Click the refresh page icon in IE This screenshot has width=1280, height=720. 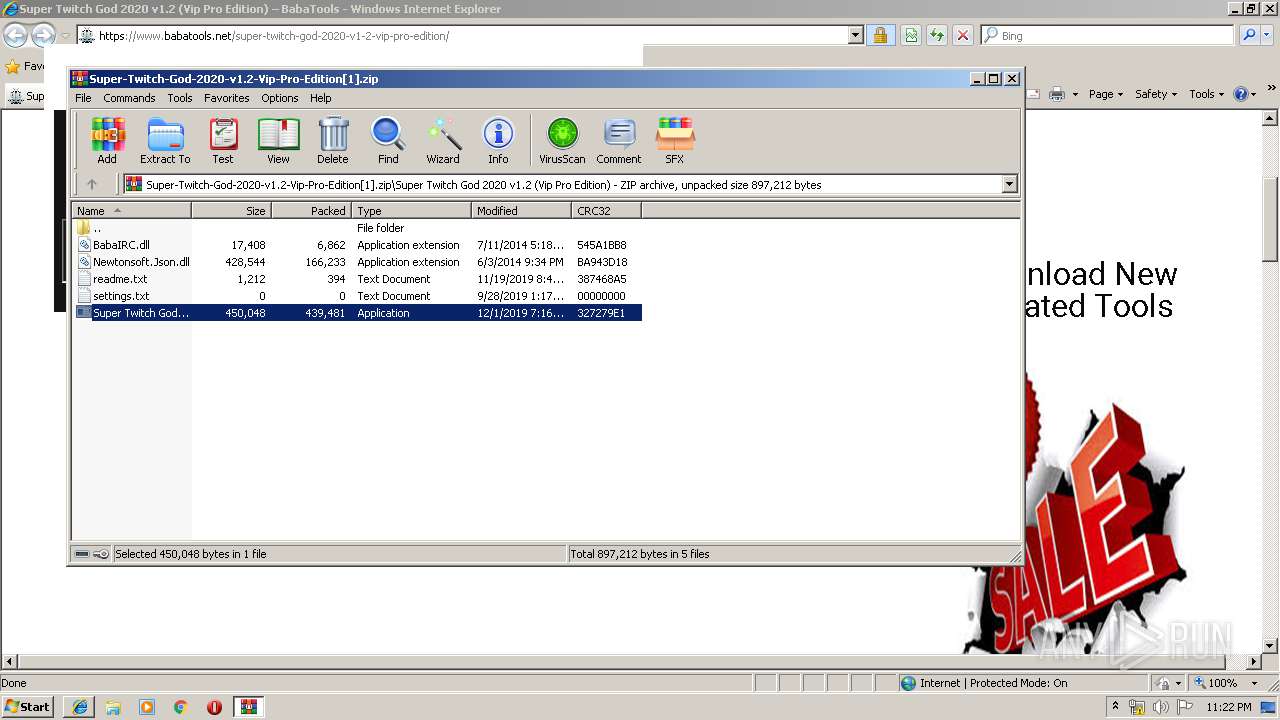pyautogui.click(x=937, y=36)
